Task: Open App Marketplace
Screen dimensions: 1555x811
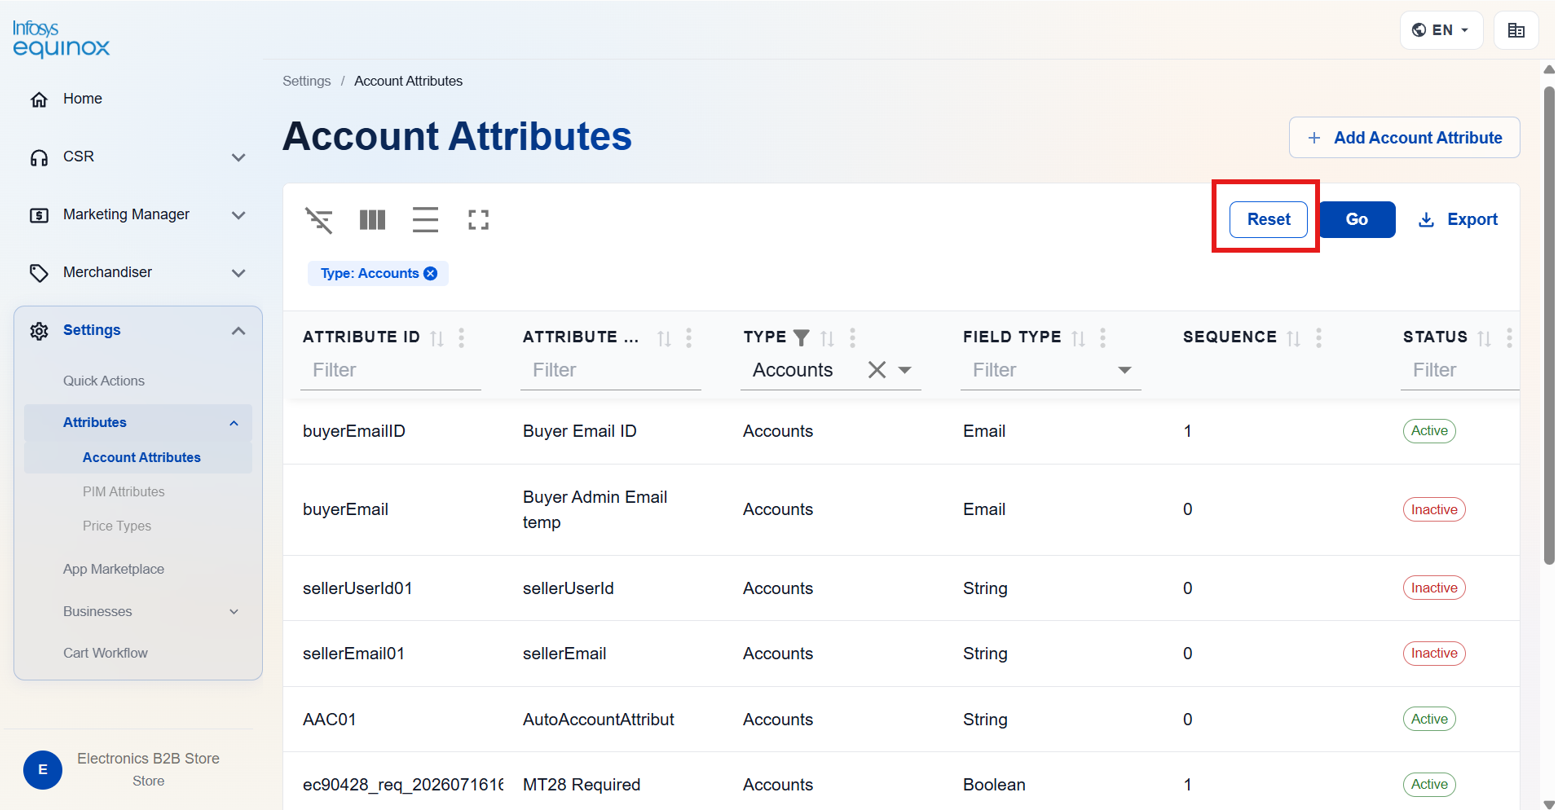Action: [113, 569]
